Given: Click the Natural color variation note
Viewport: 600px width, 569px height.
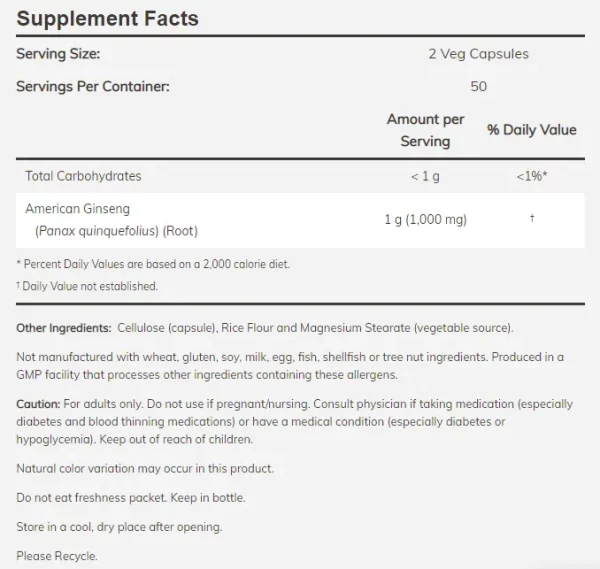Looking at the screenshot, I should tap(145, 468).
